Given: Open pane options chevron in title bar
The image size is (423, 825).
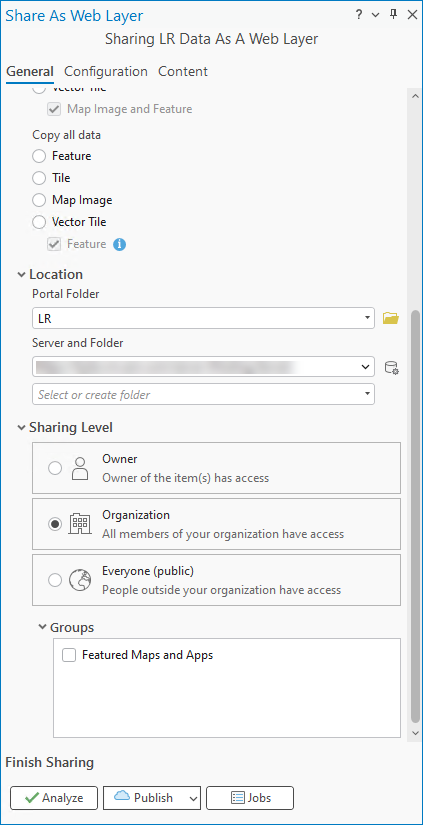Looking at the screenshot, I should 376,15.
